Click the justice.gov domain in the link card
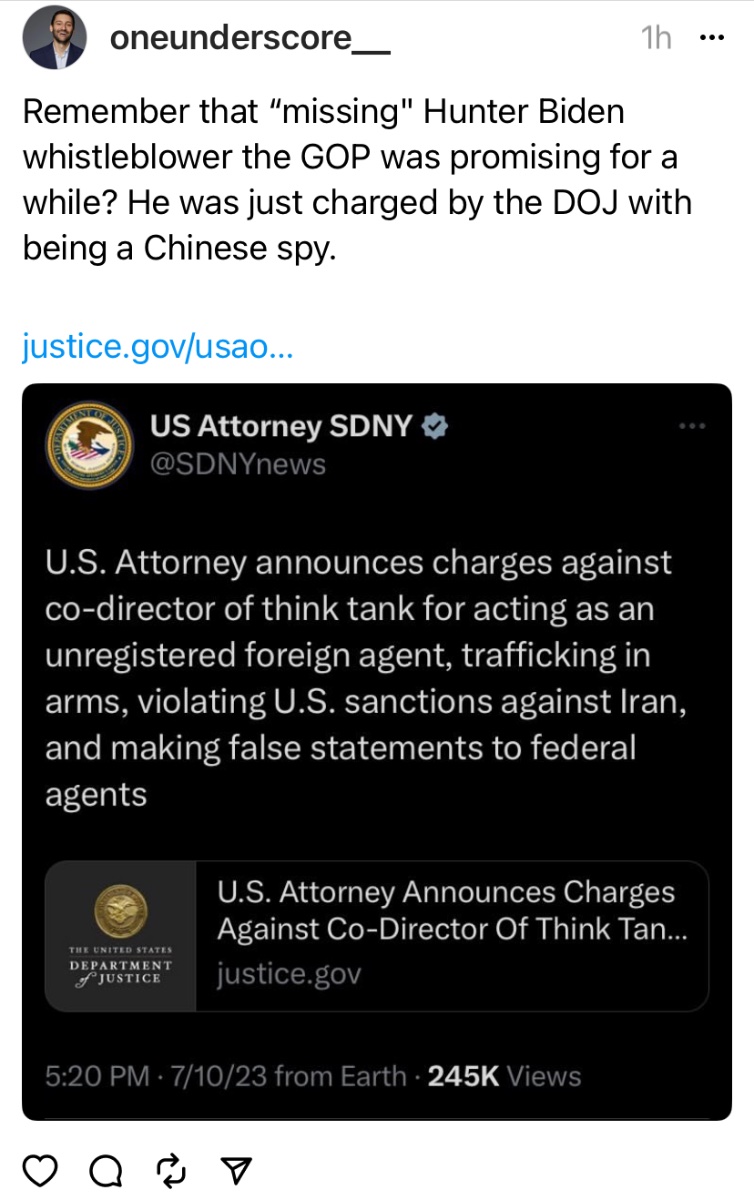754x1200 pixels. tap(289, 974)
